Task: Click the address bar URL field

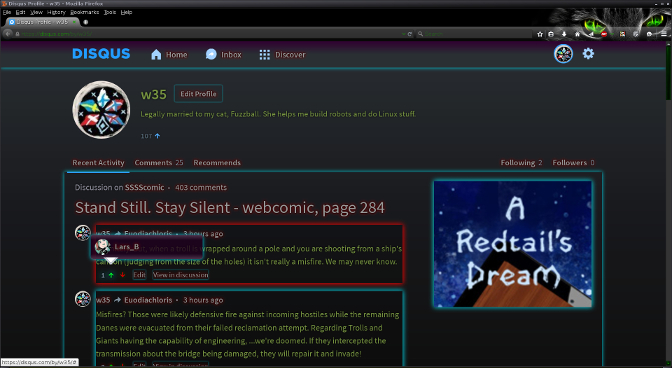Action: click(x=210, y=33)
